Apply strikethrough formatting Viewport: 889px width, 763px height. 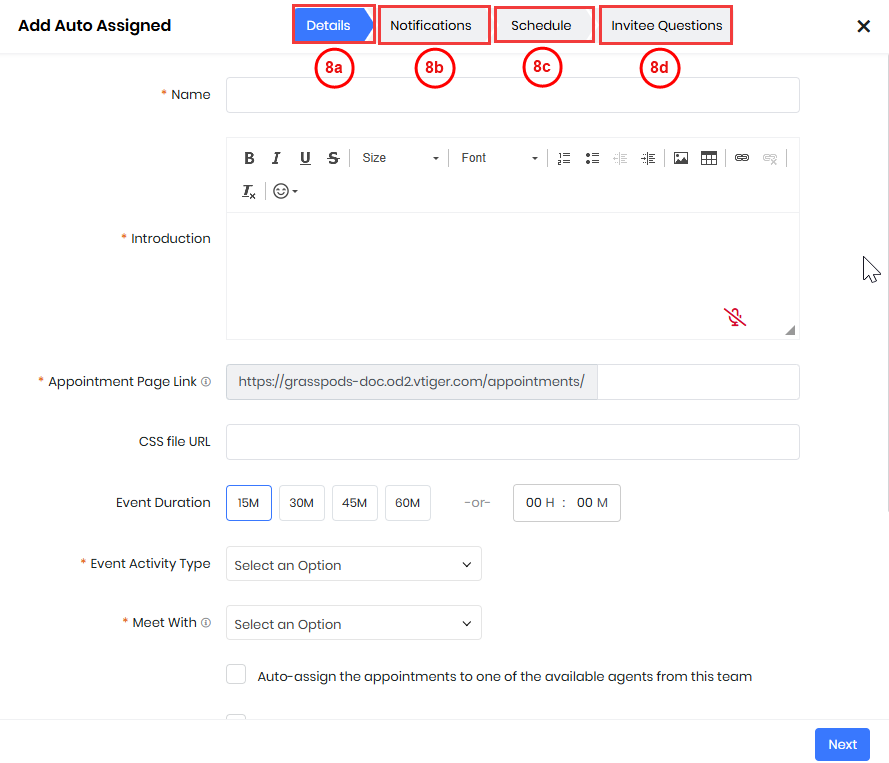[x=333, y=158]
